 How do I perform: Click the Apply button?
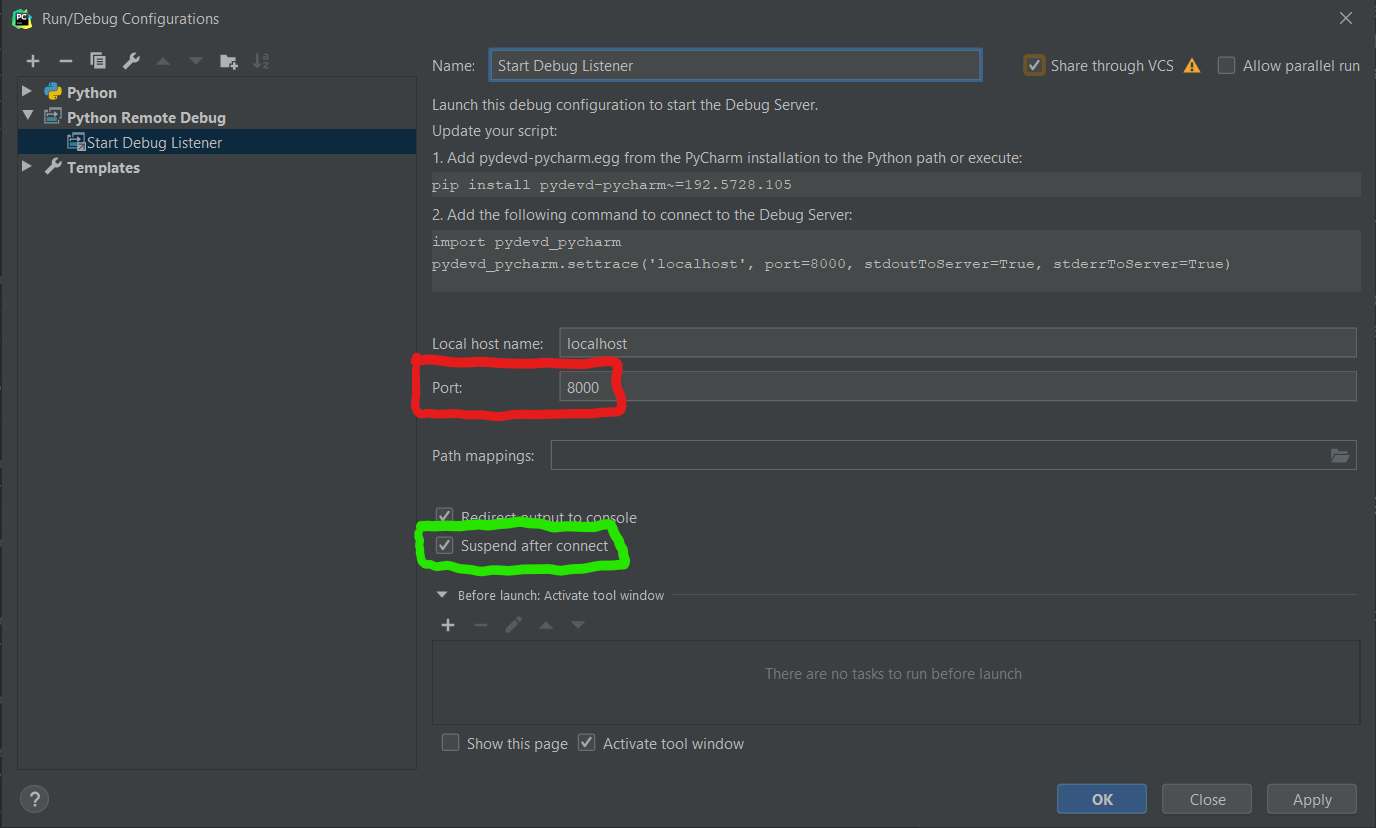click(1312, 799)
